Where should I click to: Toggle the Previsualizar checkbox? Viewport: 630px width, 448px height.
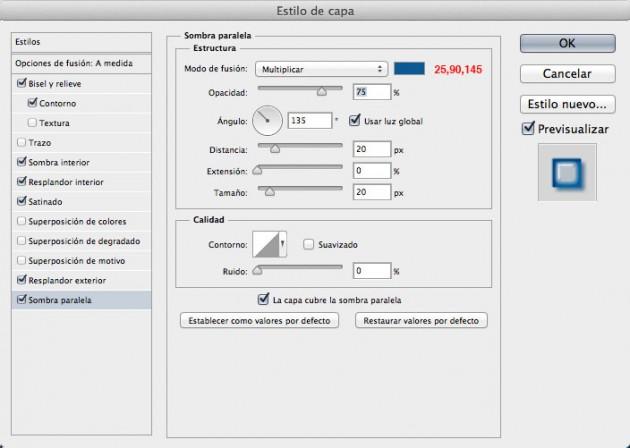528,128
